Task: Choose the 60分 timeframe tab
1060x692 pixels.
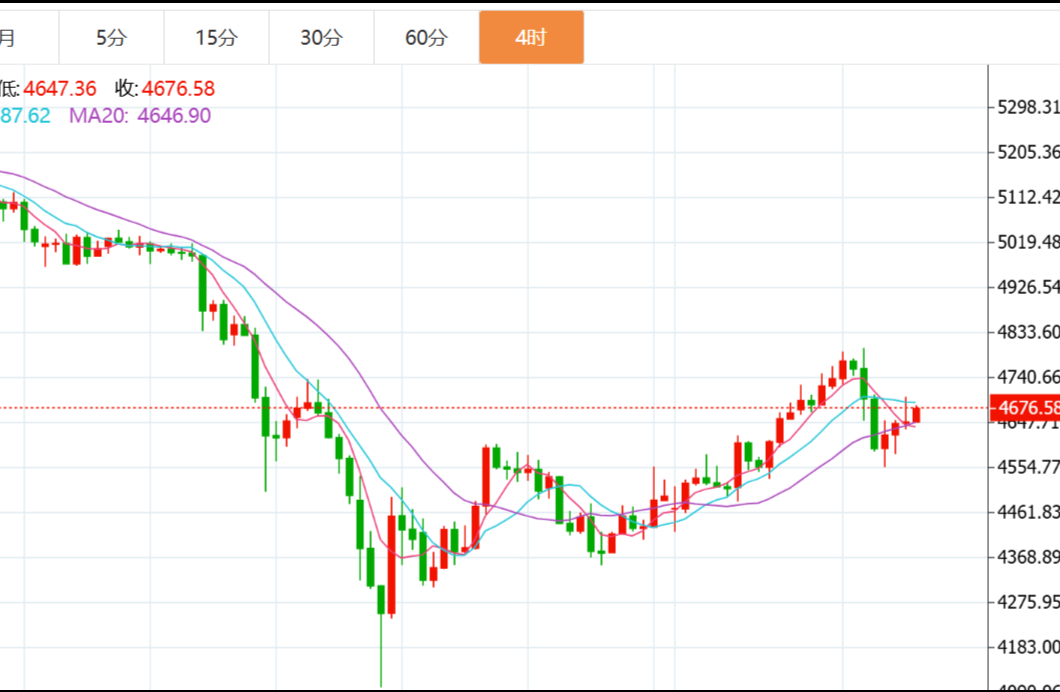Action: click(426, 38)
